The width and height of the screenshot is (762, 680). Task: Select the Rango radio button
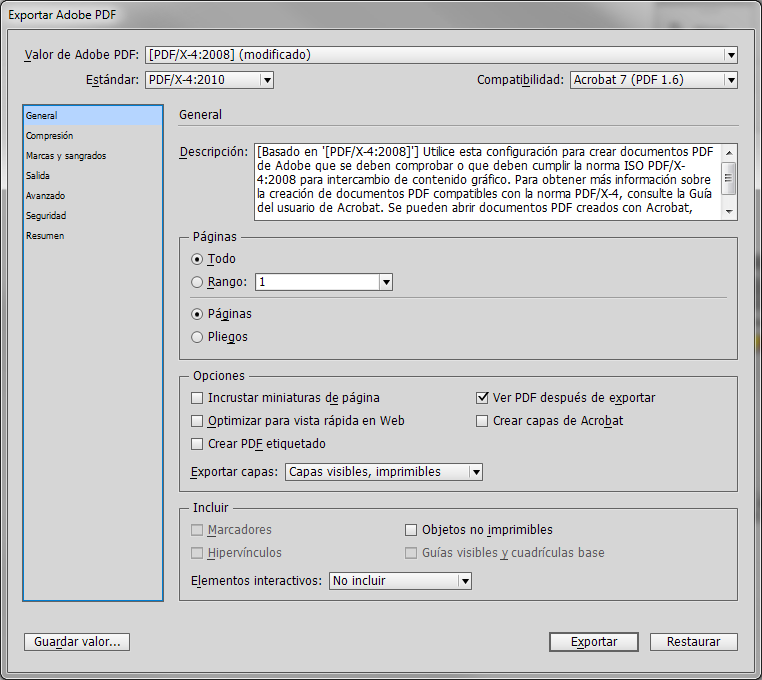pos(197,283)
